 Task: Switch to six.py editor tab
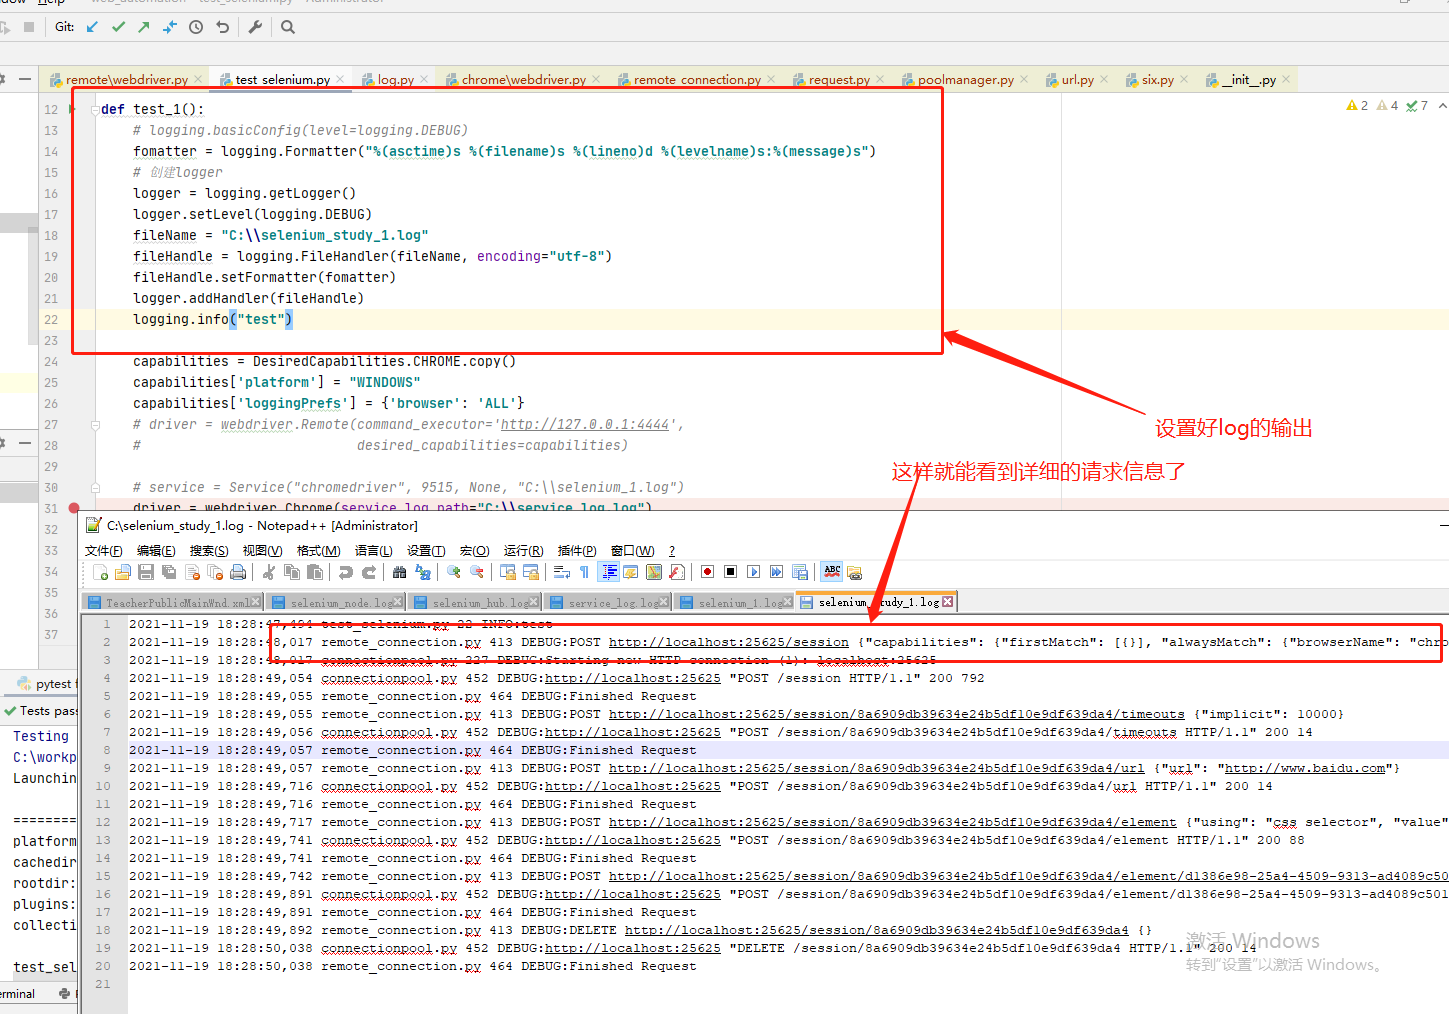1157,80
